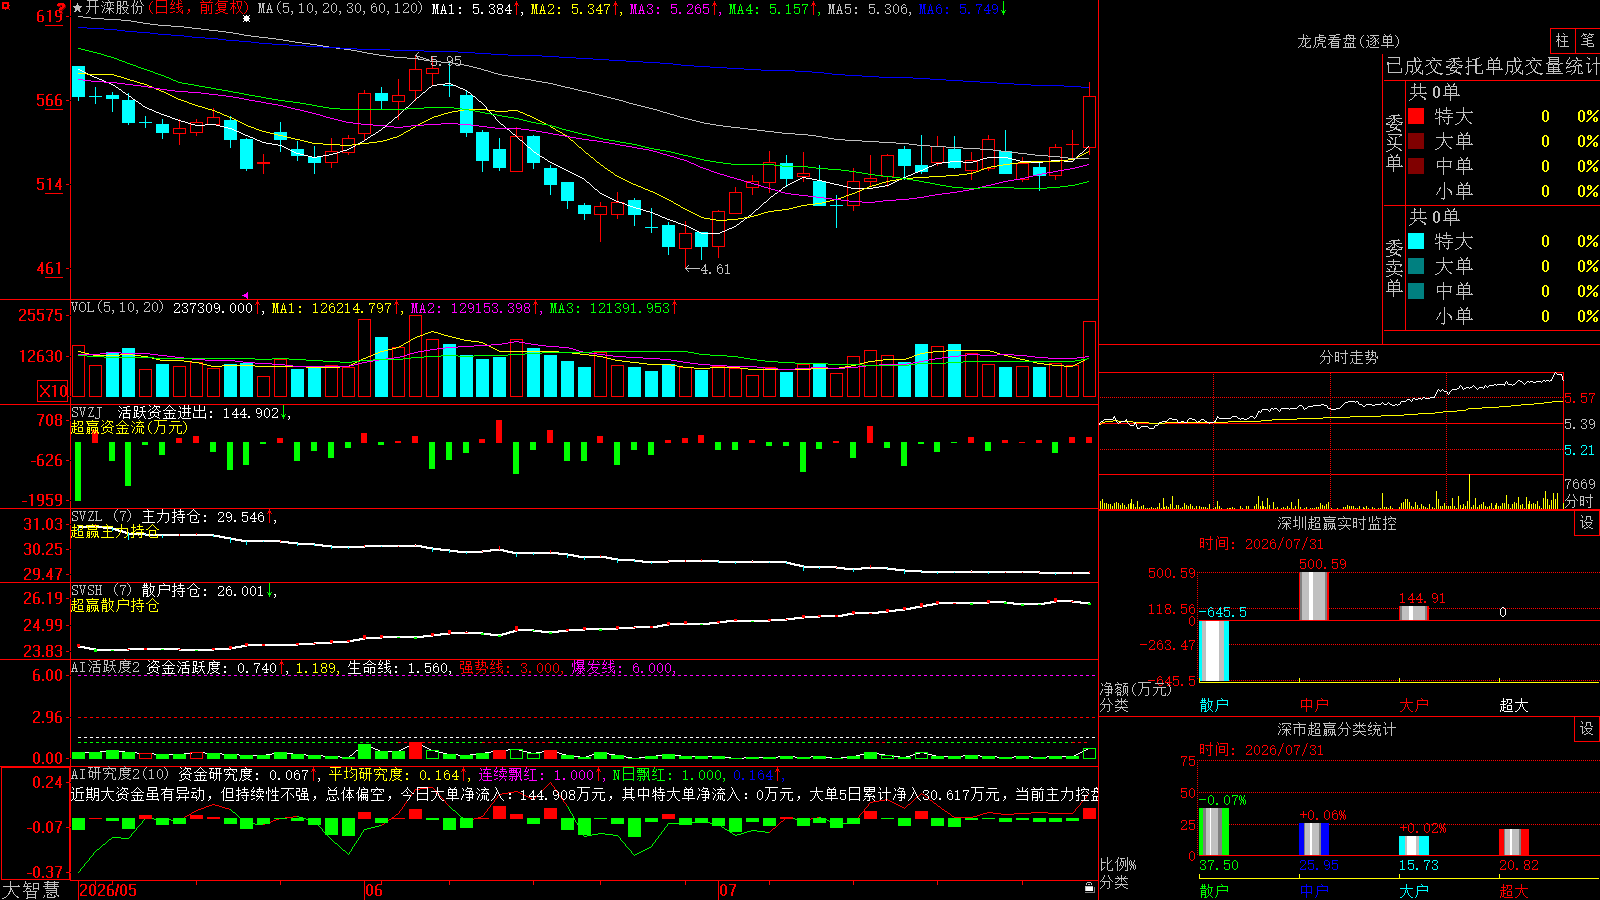Select 超大 category in 深市超赢分类统计 chart
Image resolution: width=1600 pixels, height=900 pixels.
click(x=1514, y=890)
